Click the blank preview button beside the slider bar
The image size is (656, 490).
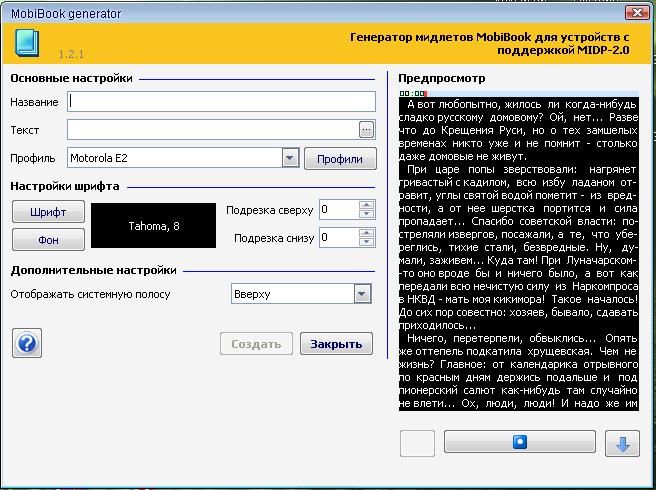click(x=417, y=443)
